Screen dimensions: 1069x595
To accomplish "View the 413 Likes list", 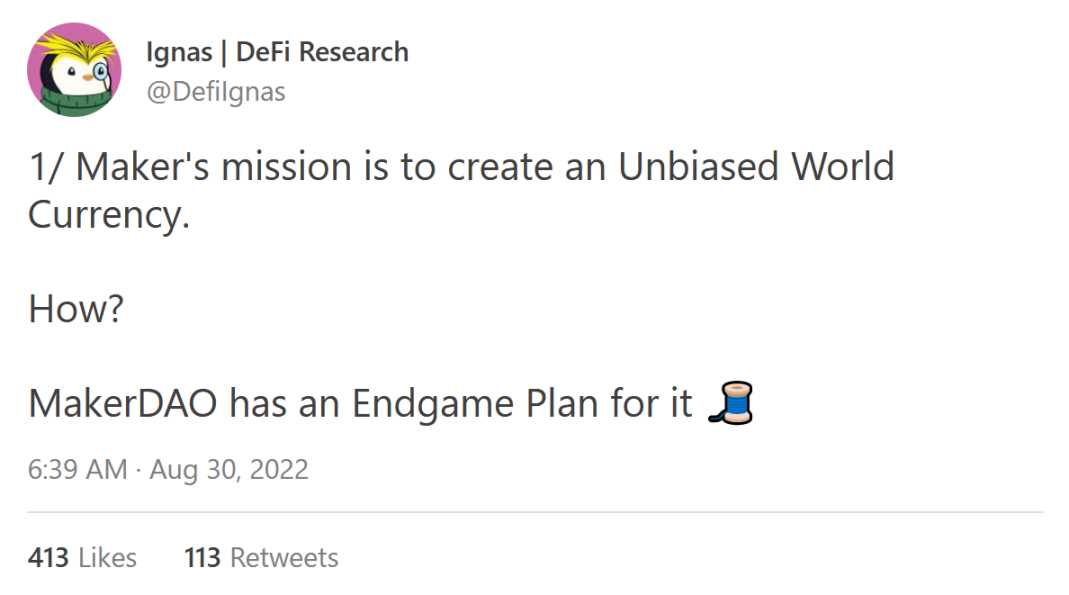I will [x=82, y=557].
